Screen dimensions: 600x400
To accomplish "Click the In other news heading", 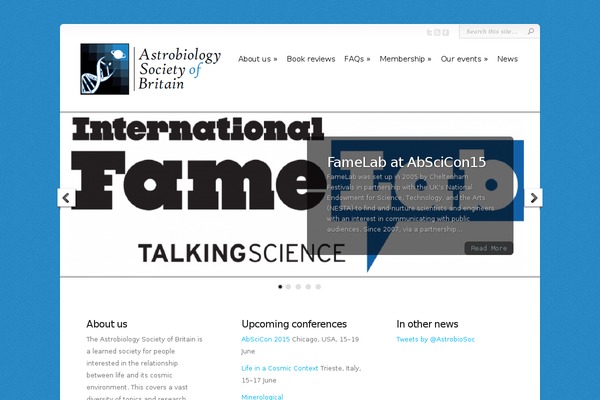I will (x=427, y=324).
